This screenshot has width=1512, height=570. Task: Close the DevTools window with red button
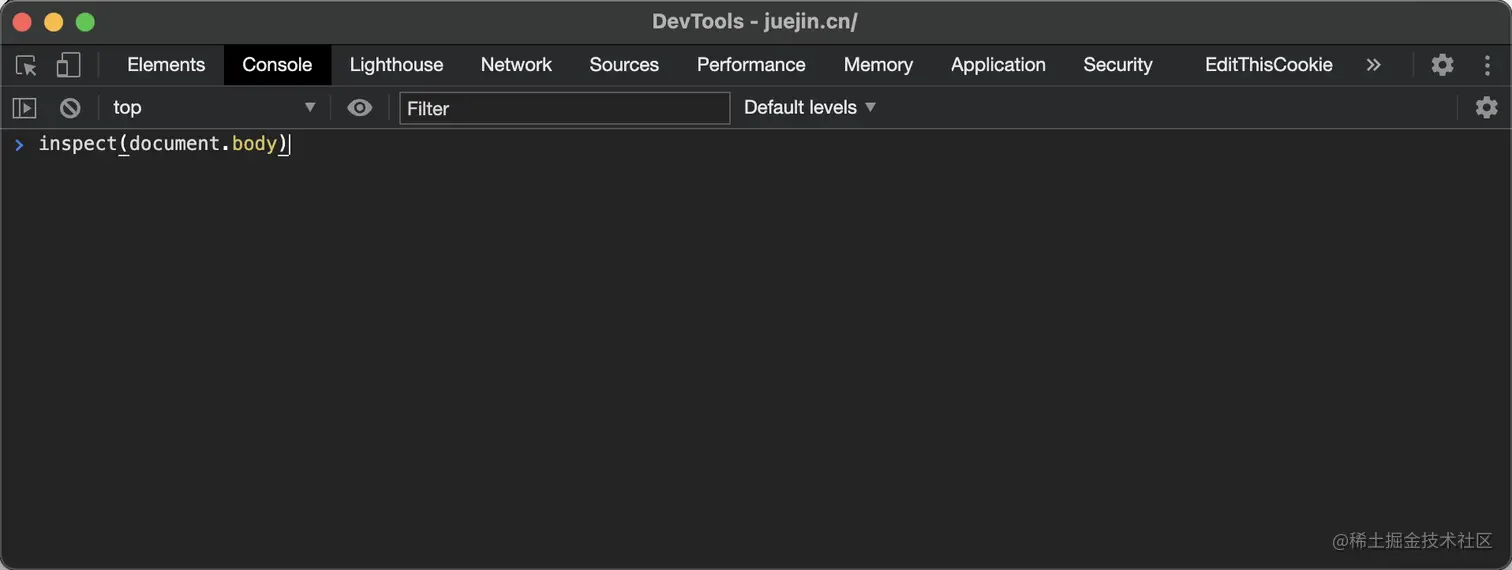click(x=22, y=22)
